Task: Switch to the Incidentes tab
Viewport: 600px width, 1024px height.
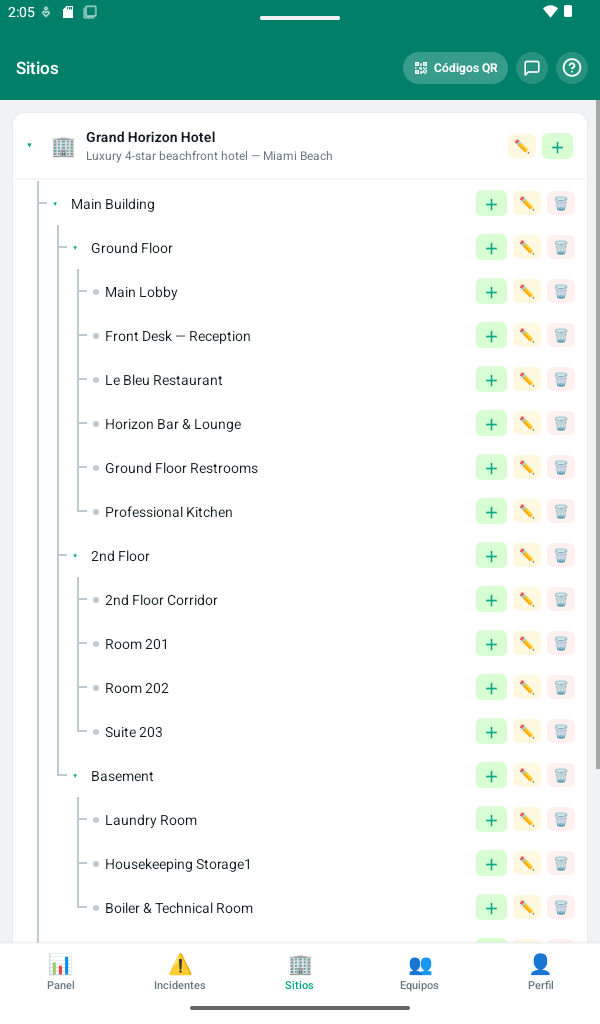Action: (180, 972)
